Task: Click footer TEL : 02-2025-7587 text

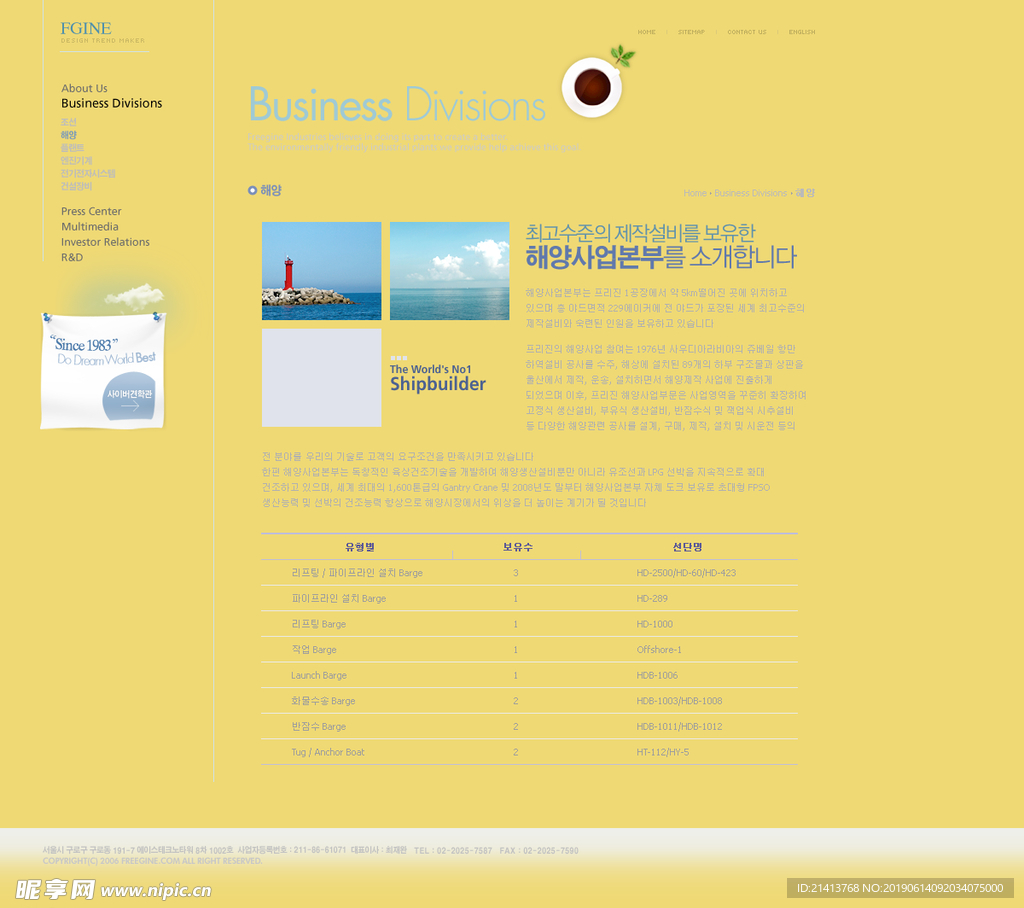Action: pos(453,851)
